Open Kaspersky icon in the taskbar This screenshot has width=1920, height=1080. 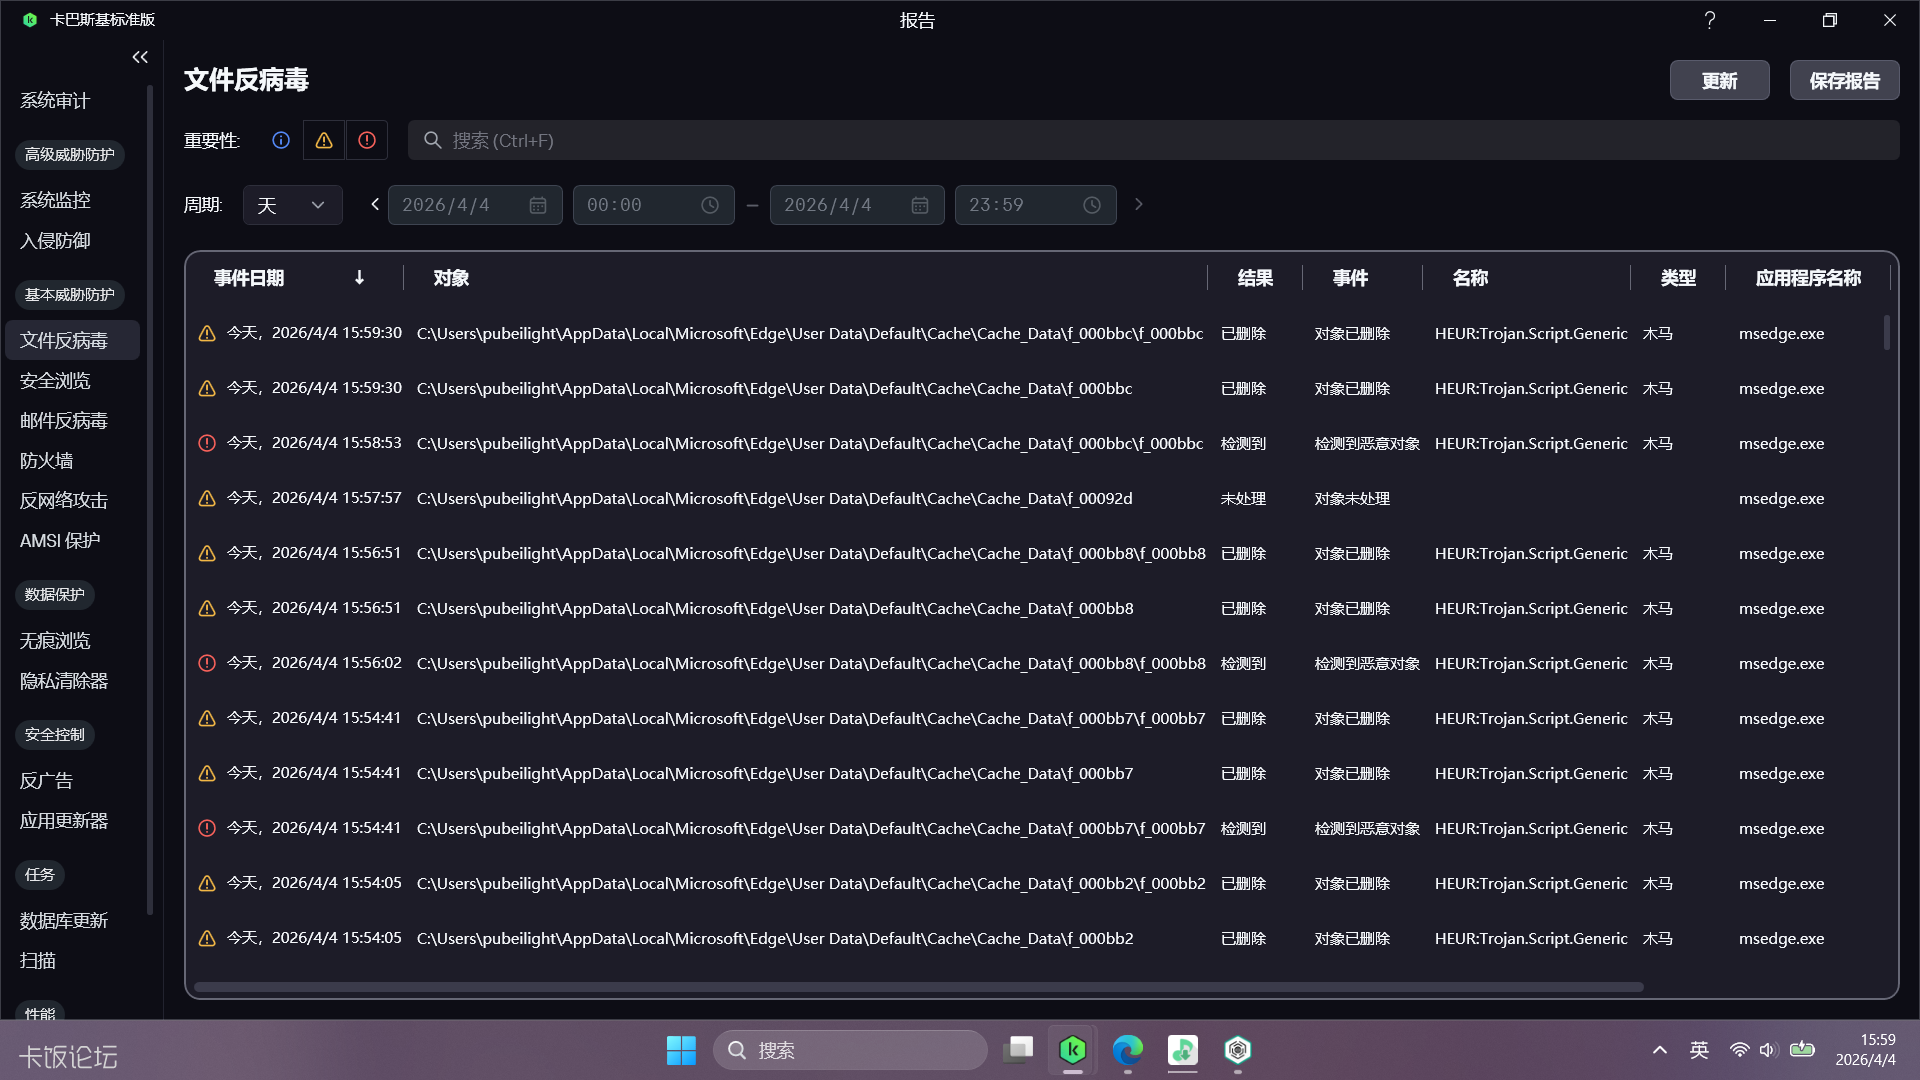[x=1073, y=1050]
